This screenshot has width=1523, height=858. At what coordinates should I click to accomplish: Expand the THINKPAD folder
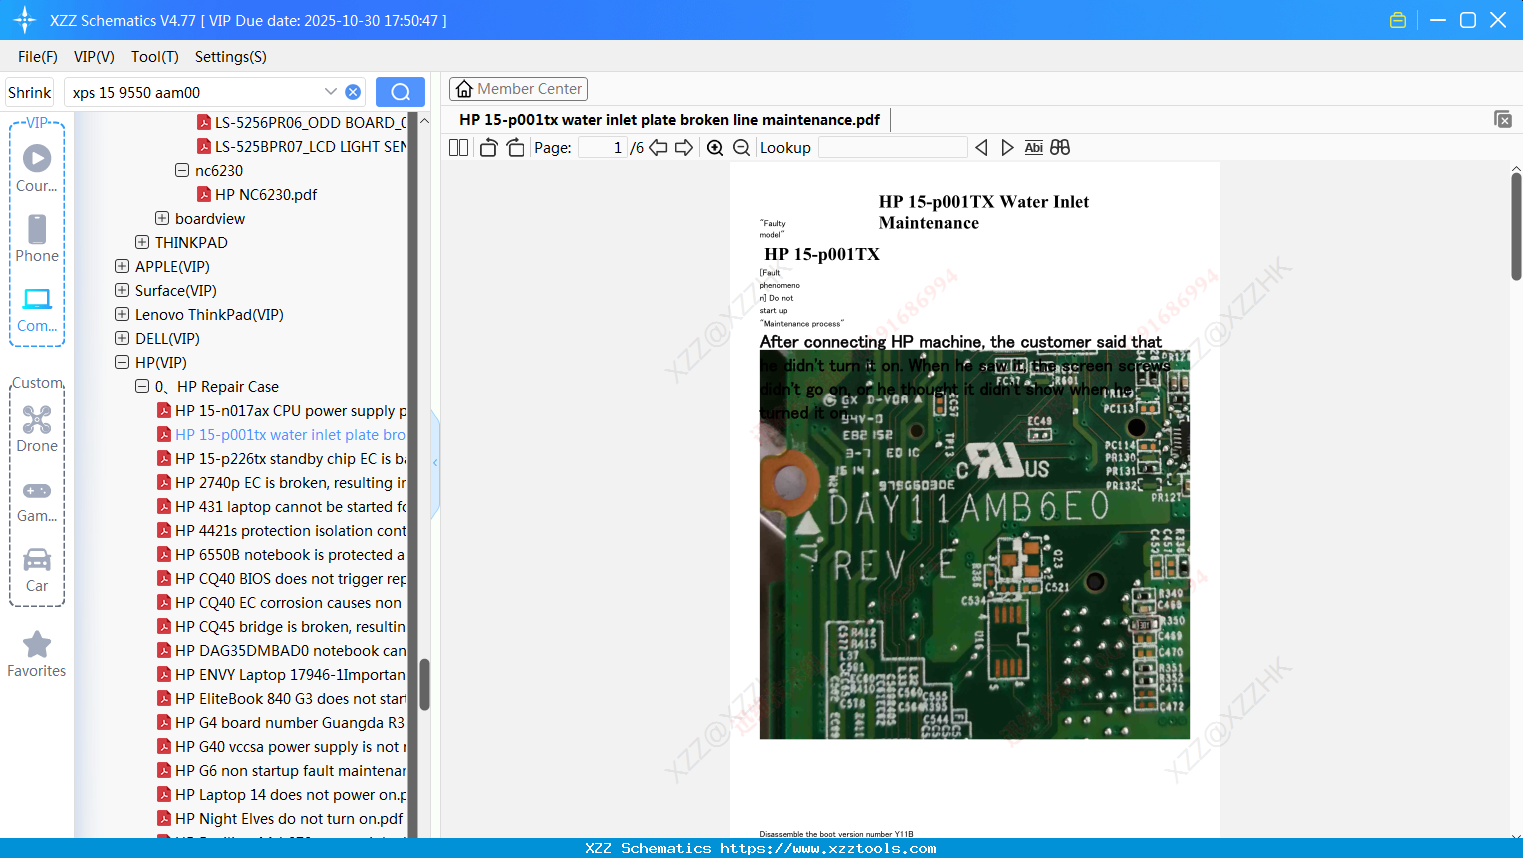pos(142,242)
